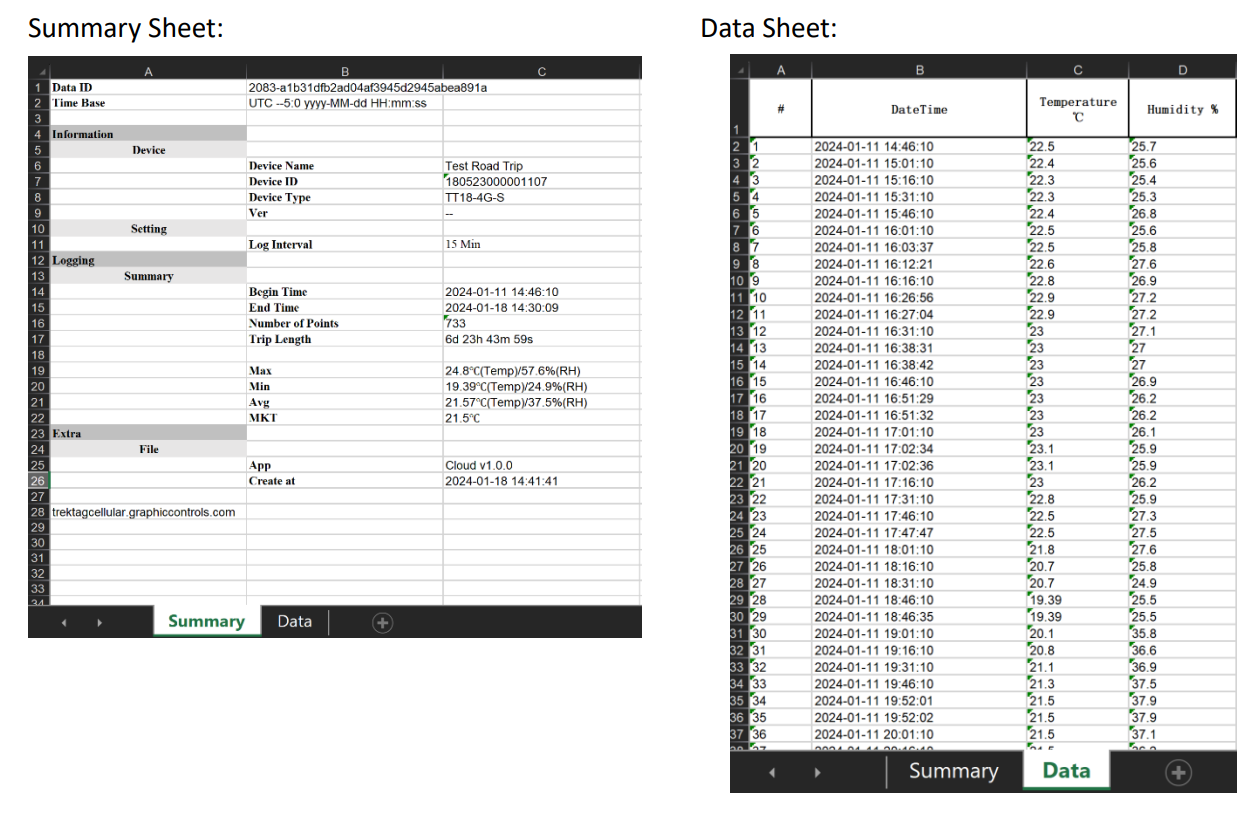Image resolution: width=1255 pixels, height=828 pixels.
Task: Click the Min value '19.39℃(Temp)/24.9%(RH)'
Action: [541, 386]
